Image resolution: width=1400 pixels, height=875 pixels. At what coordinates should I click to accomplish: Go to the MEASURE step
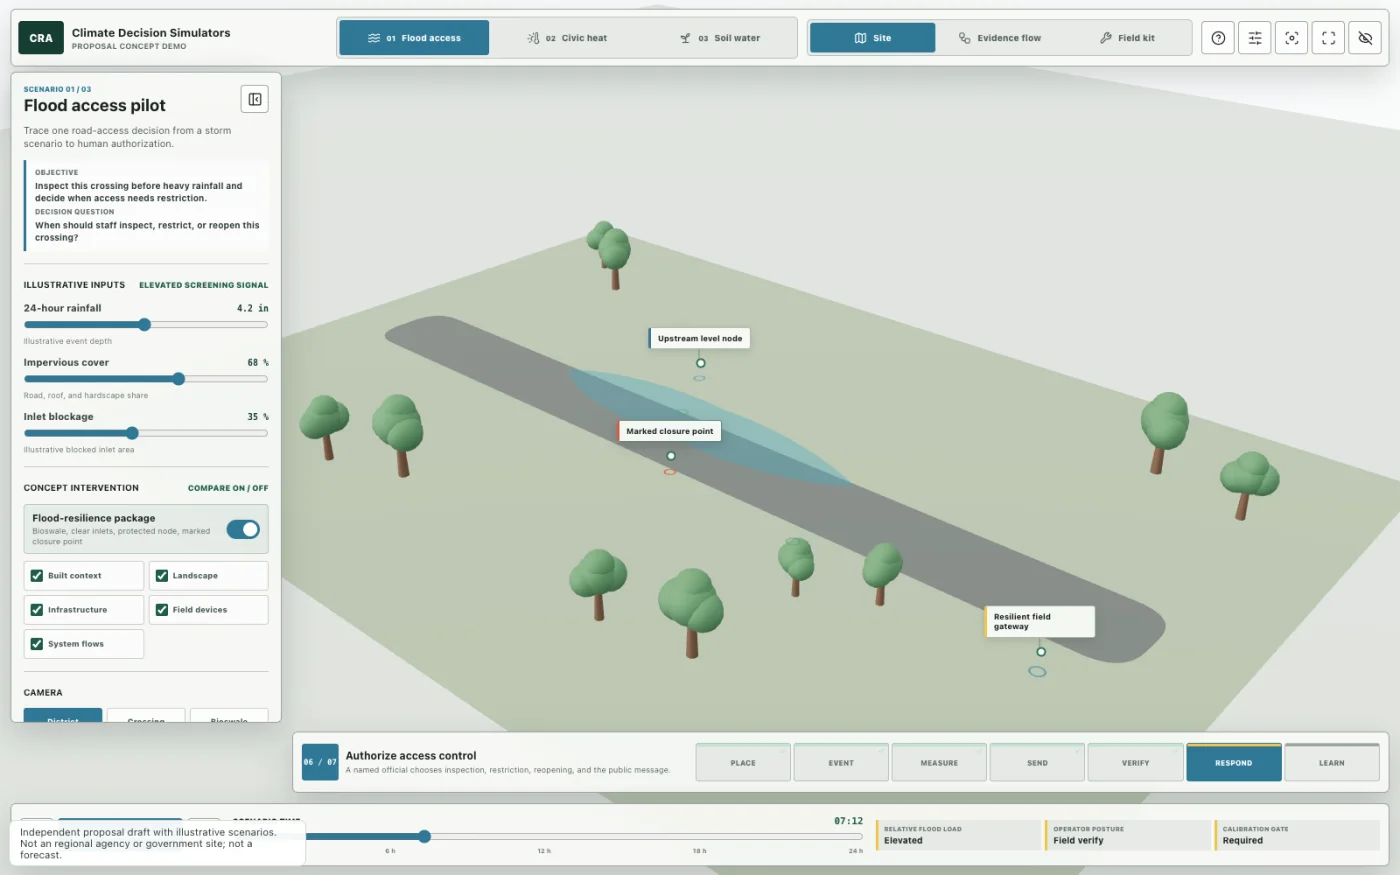(x=939, y=762)
